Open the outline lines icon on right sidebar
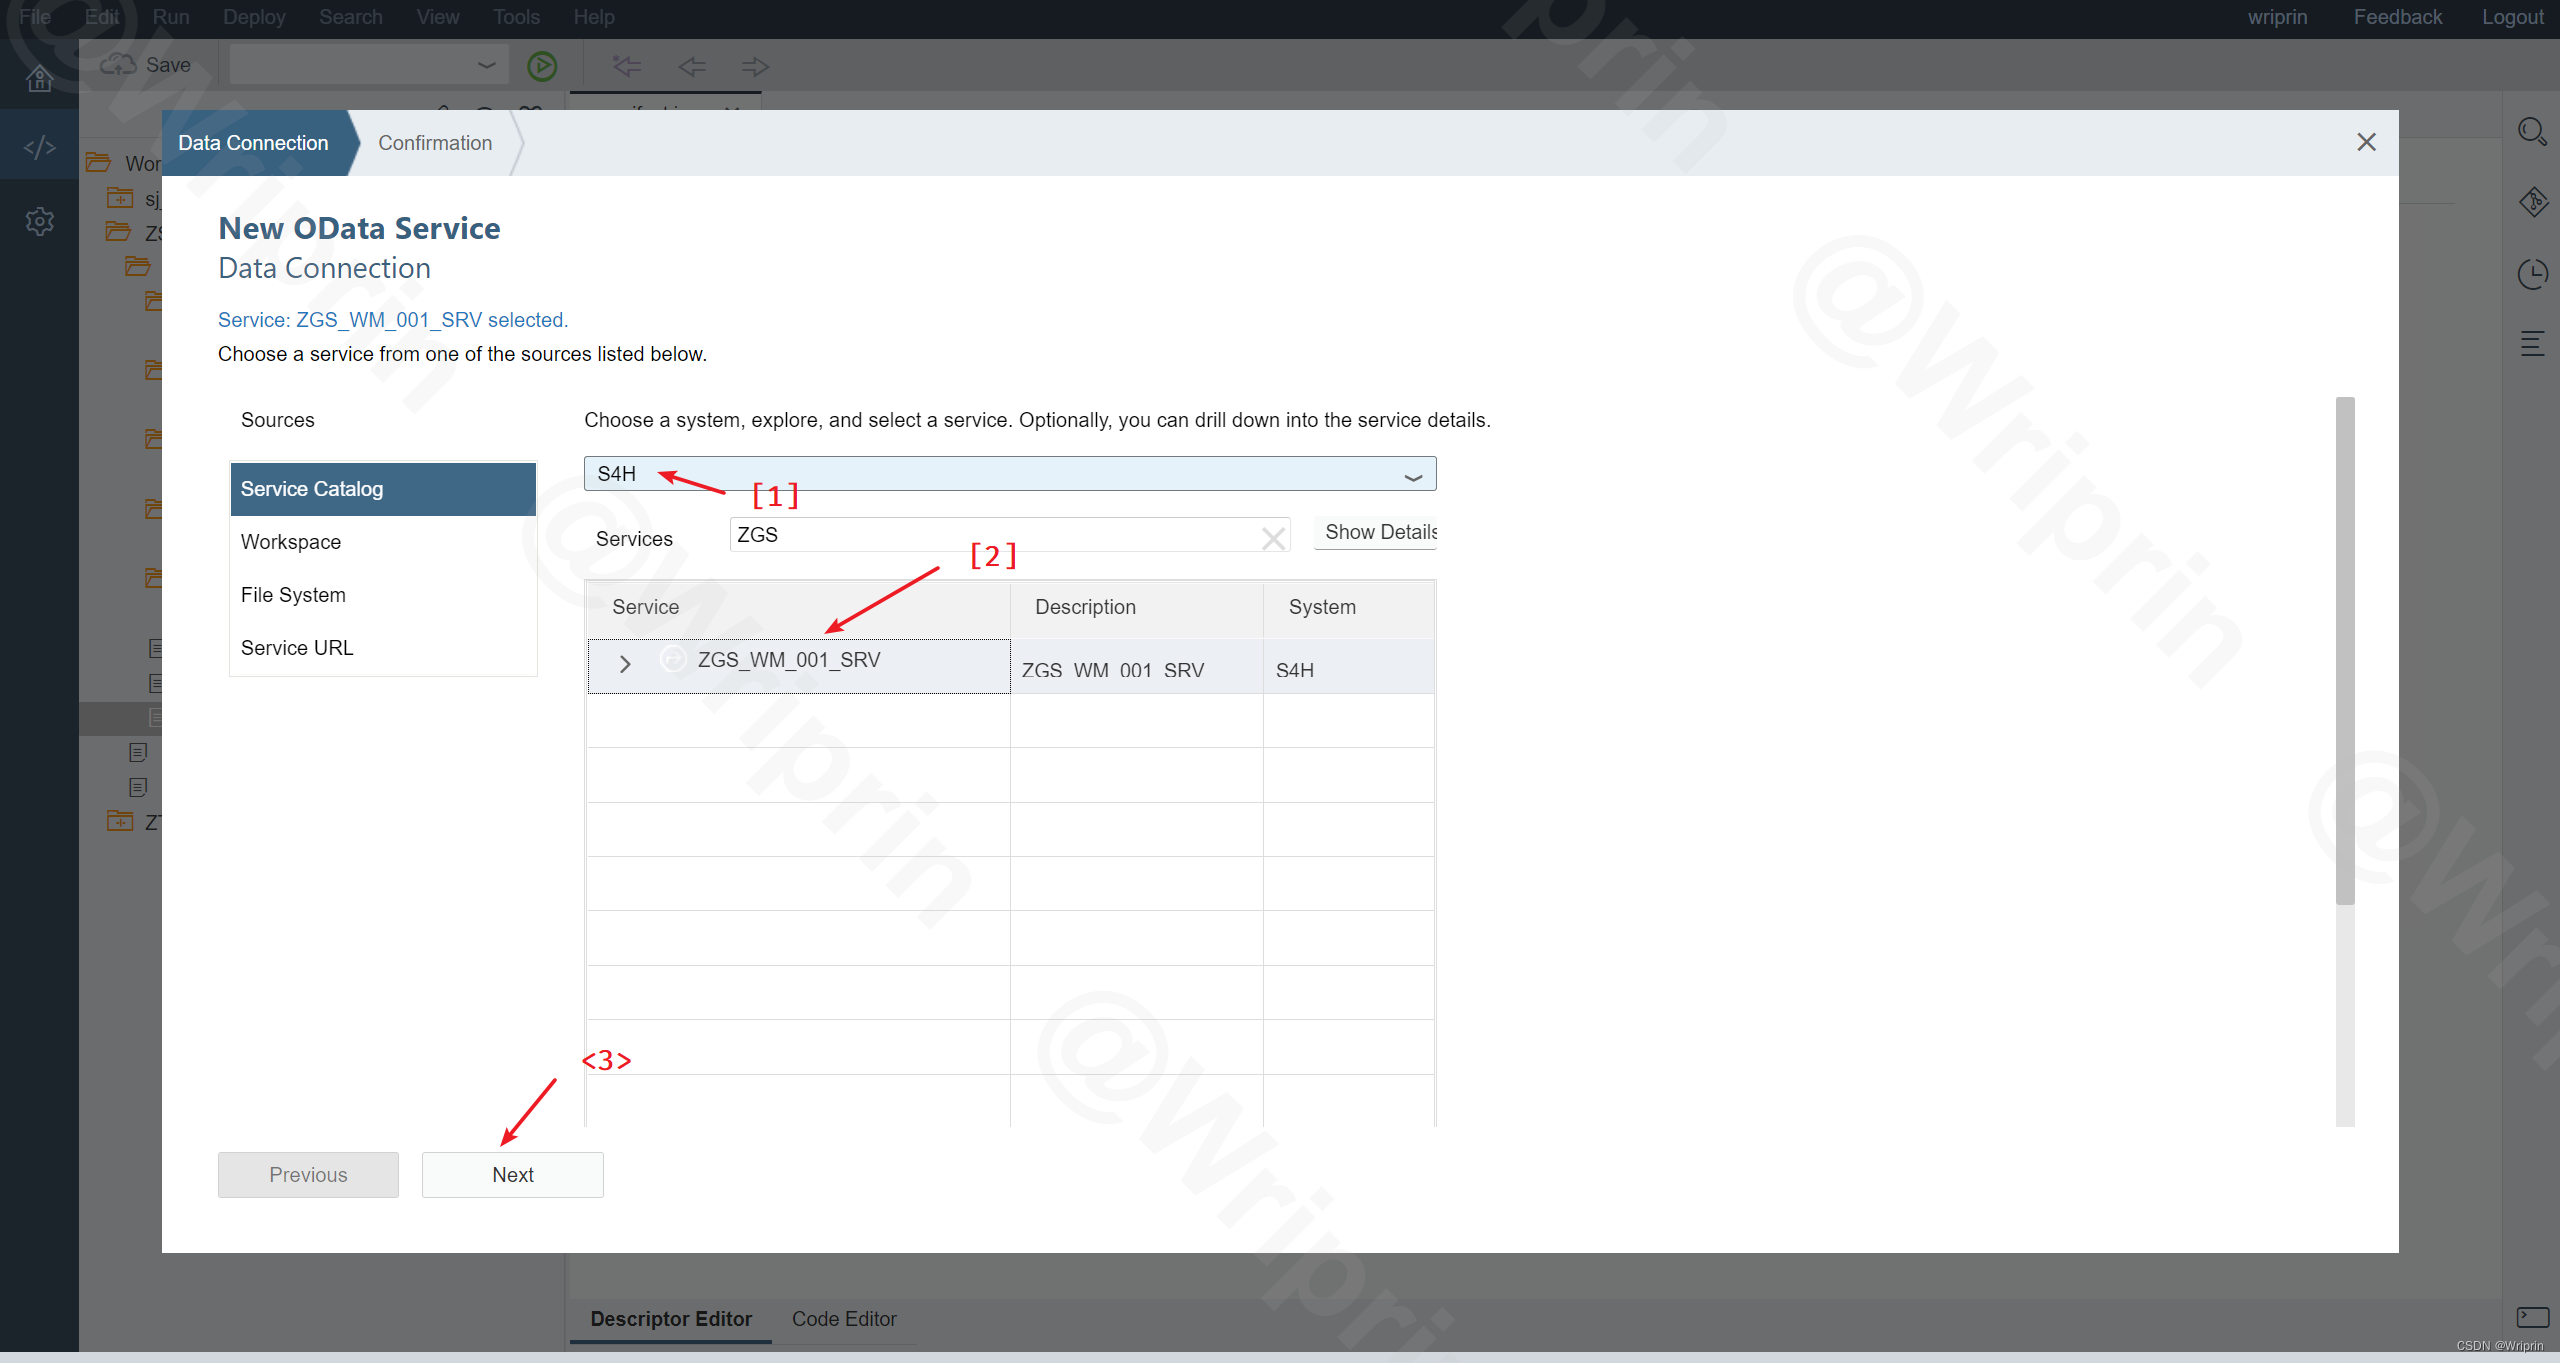 pos(2533,343)
